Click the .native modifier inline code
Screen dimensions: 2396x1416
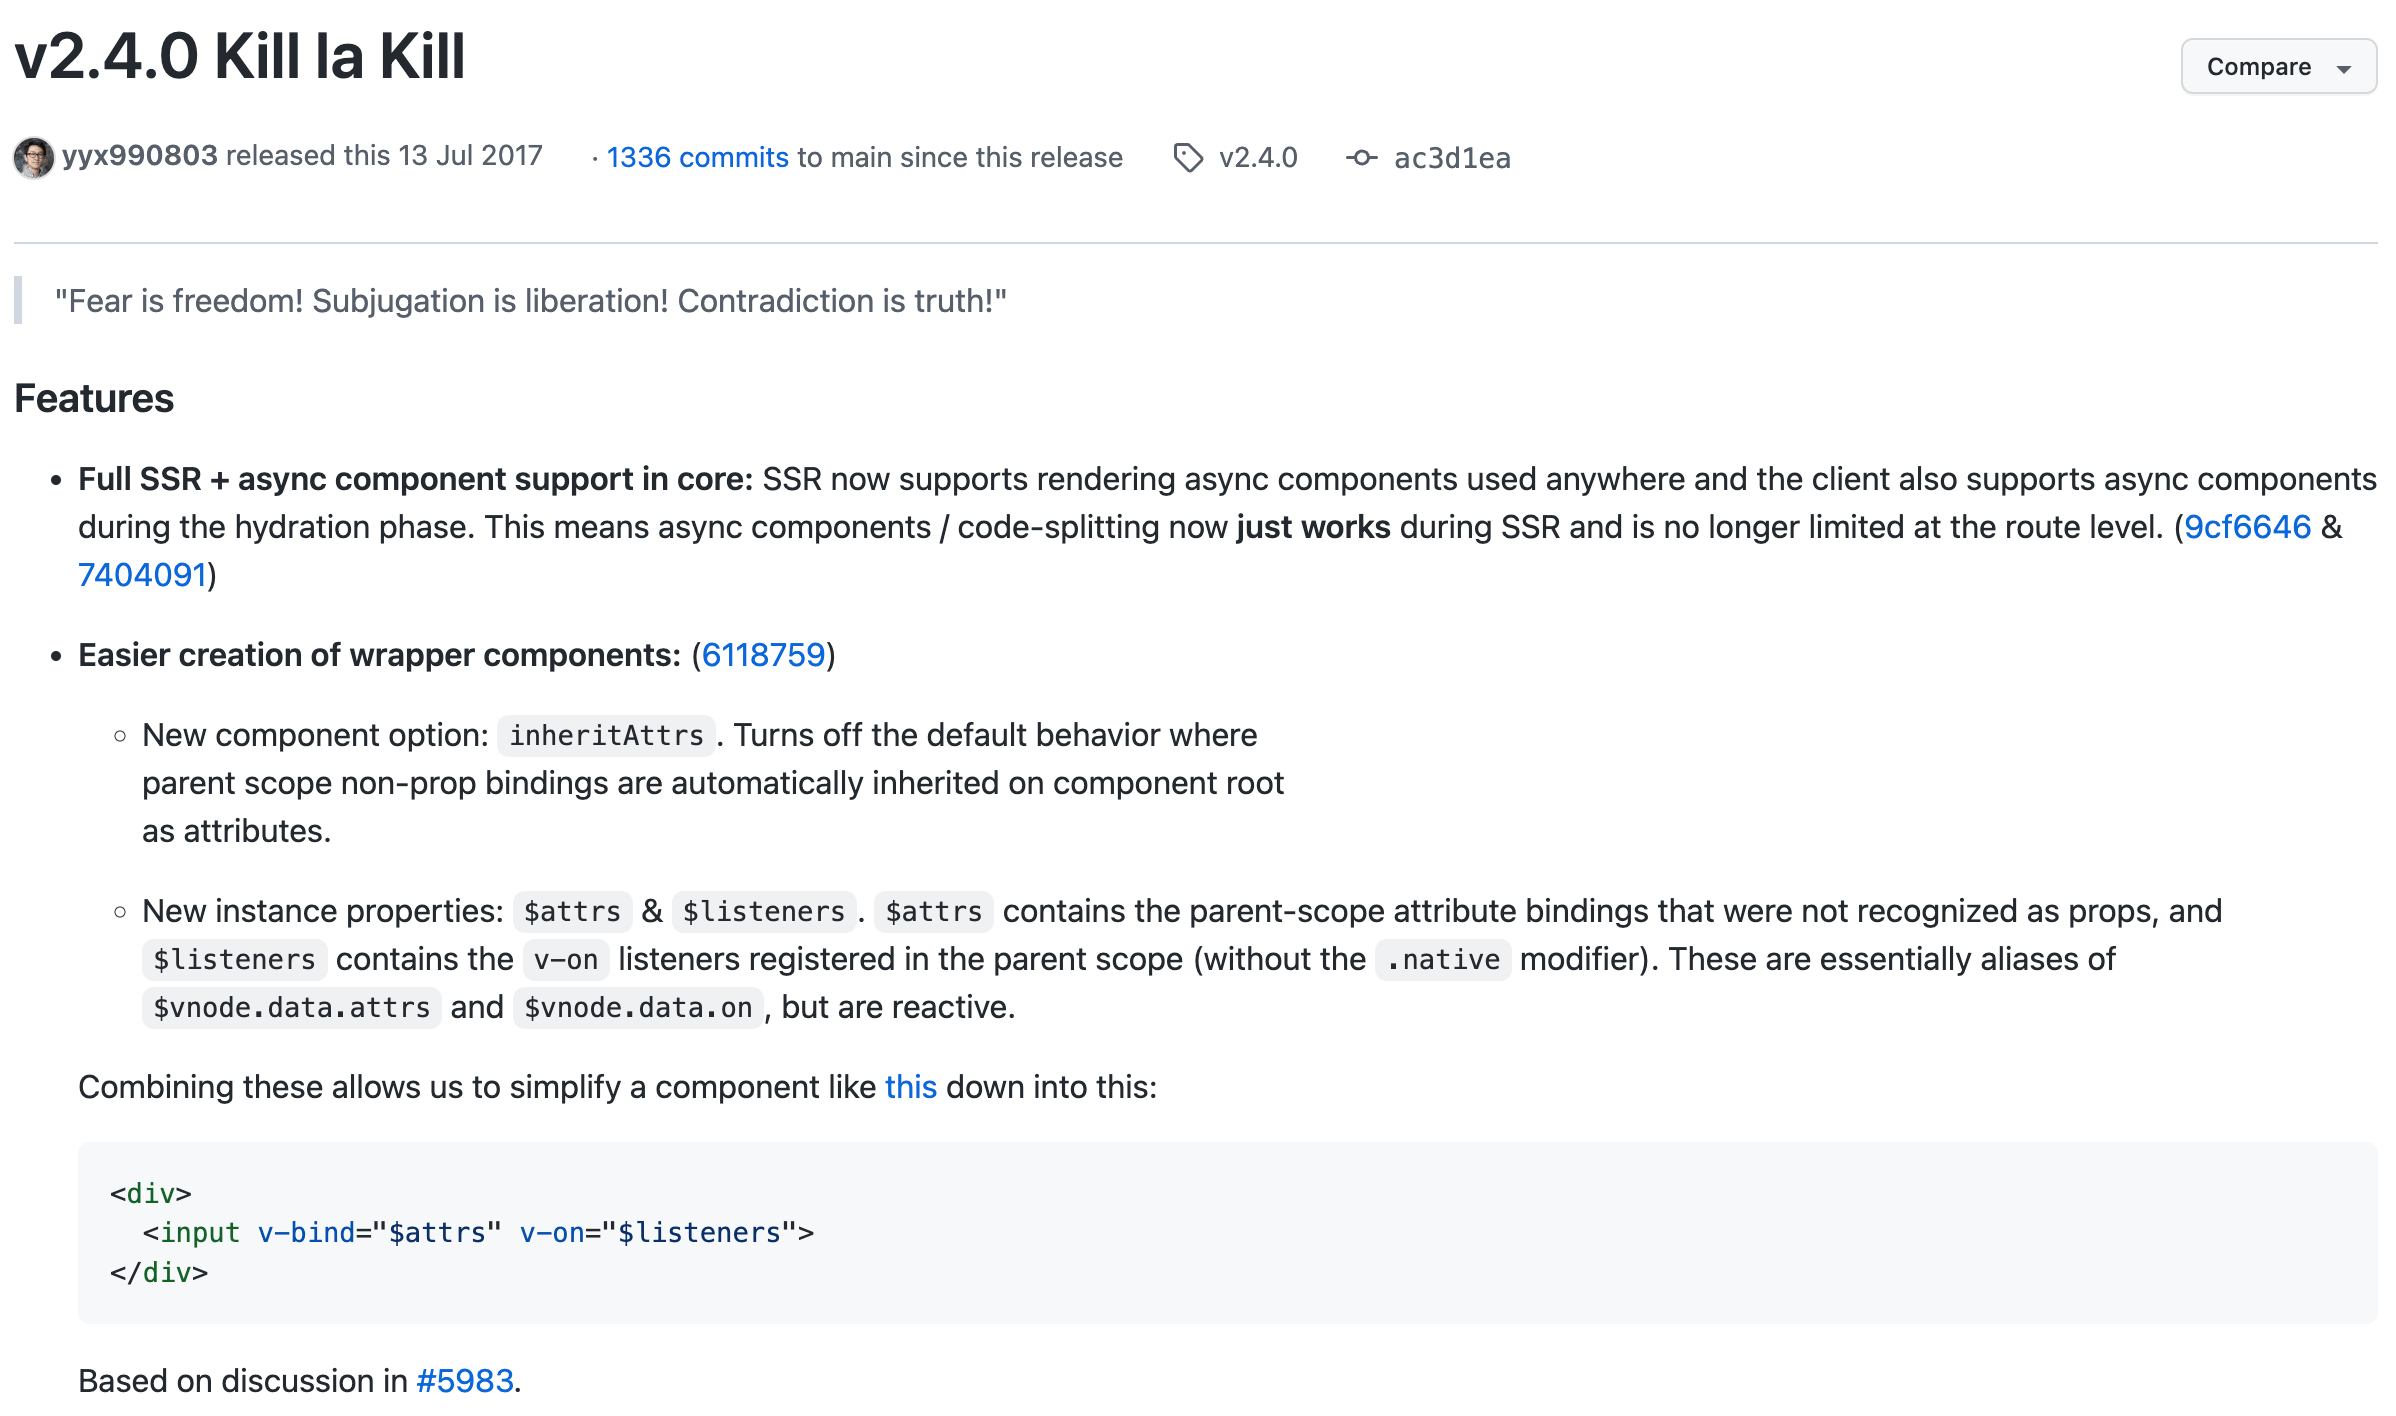pos(1443,960)
